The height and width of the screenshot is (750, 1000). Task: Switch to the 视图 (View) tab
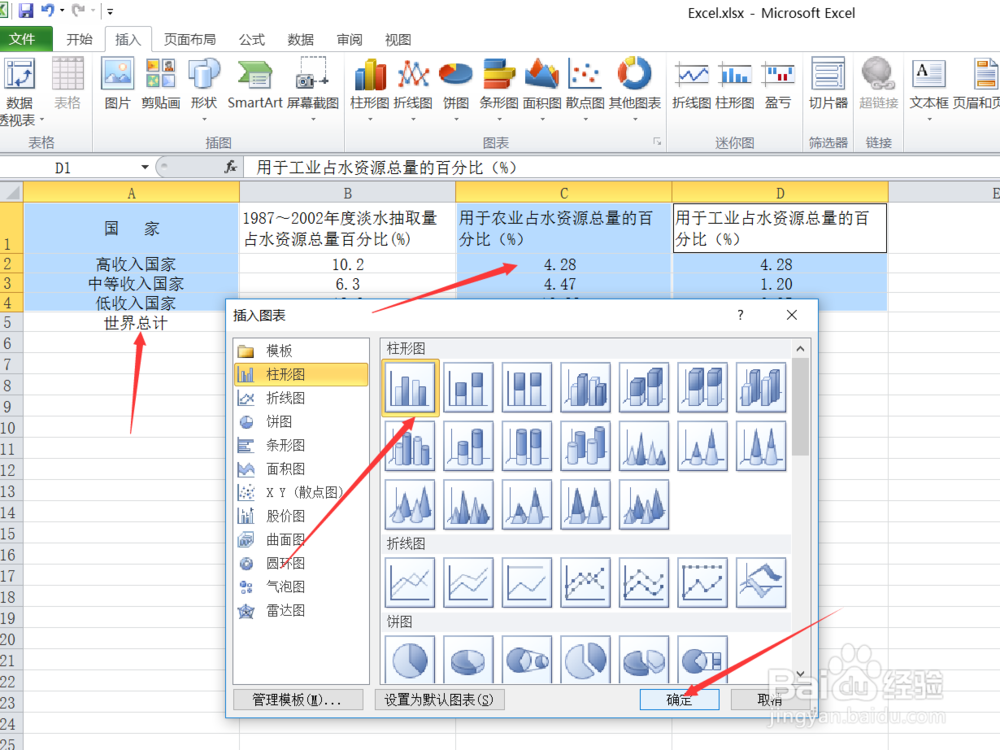(x=398, y=40)
